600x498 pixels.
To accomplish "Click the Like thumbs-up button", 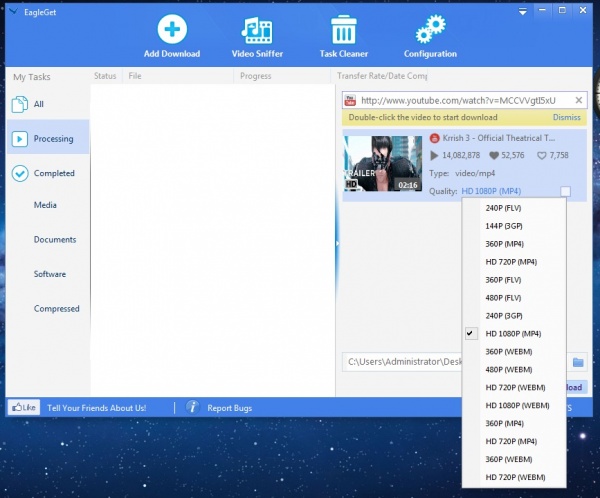I will (x=23, y=407).
